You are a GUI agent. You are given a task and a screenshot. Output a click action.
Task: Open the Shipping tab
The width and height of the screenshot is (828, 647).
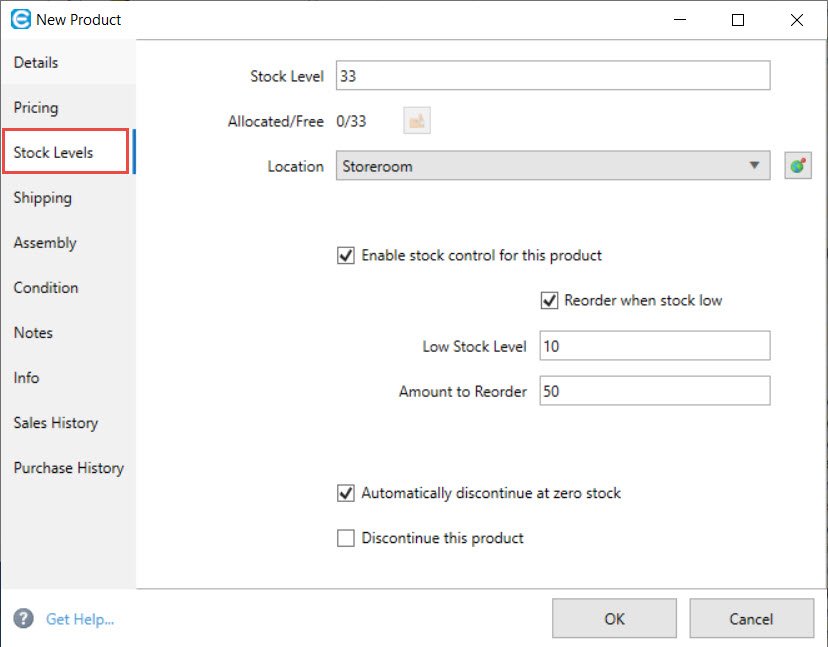coord(42,198)
